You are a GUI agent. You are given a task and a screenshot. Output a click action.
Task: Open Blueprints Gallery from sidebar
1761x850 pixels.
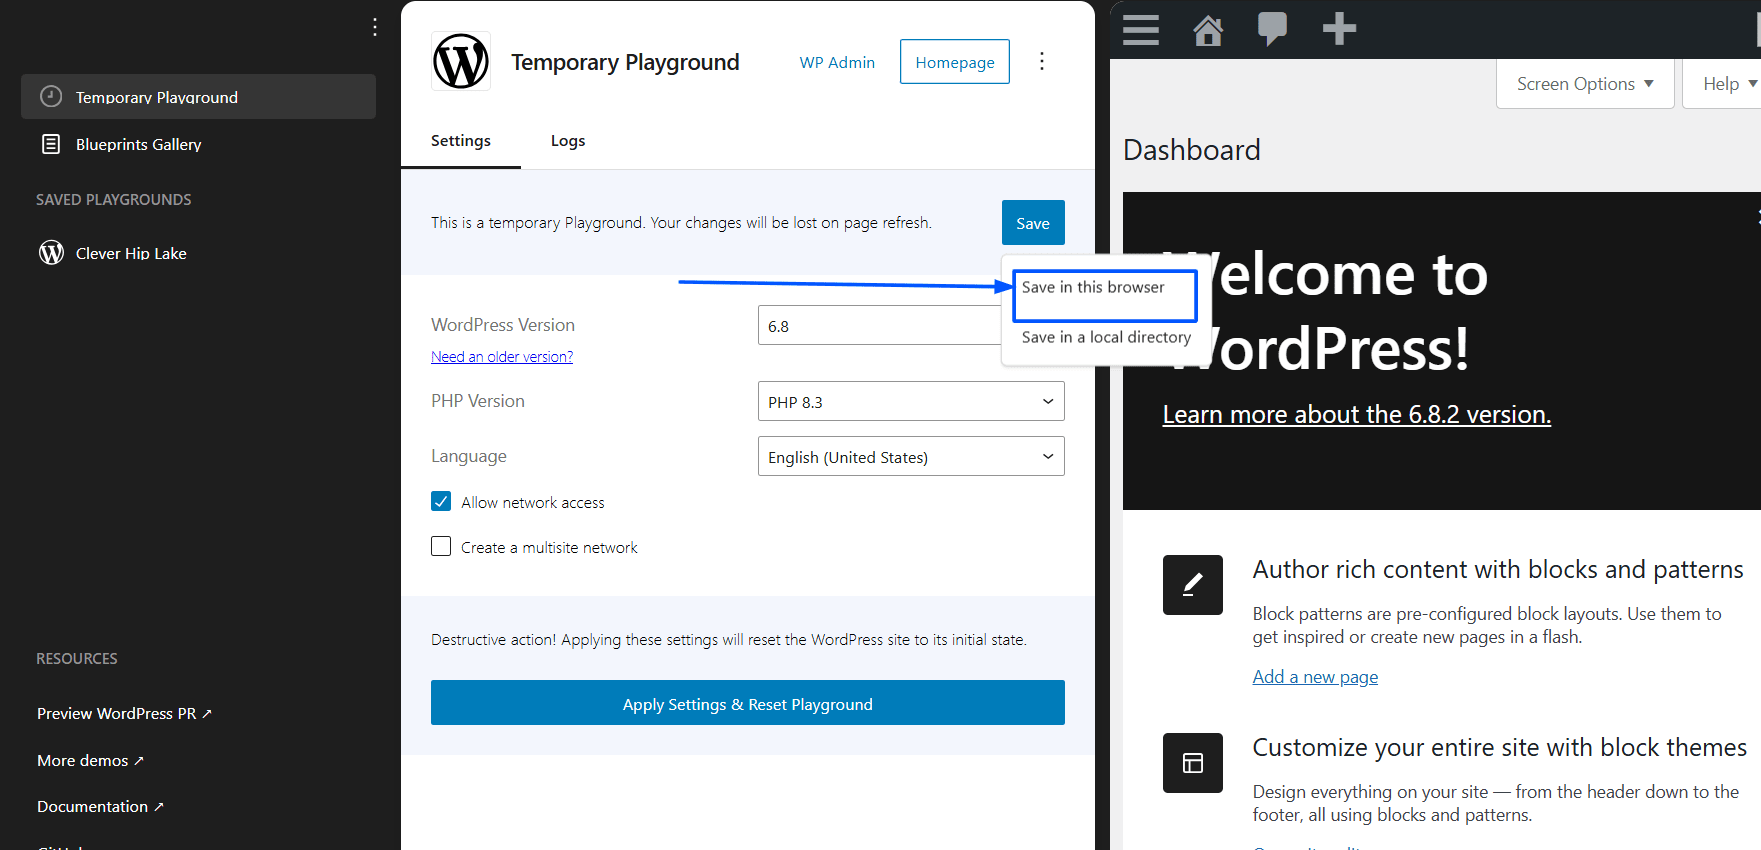[198, 144]
